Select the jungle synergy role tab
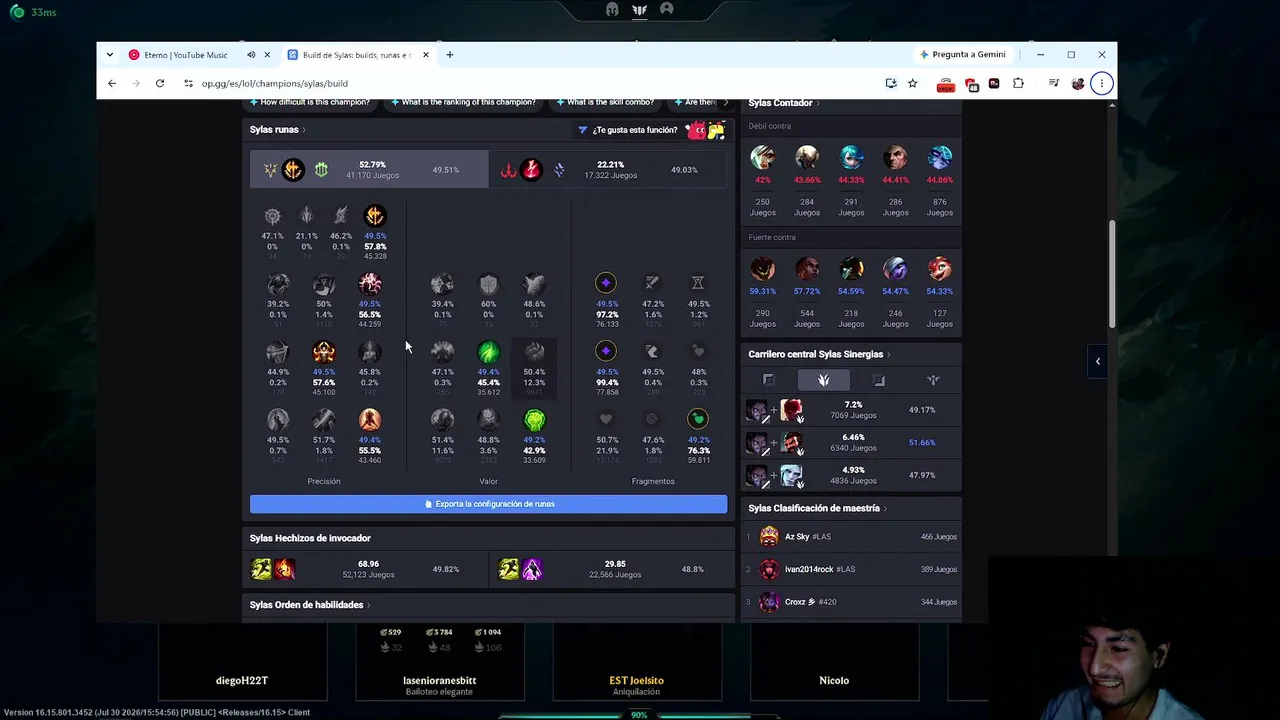 coord(824,380)
